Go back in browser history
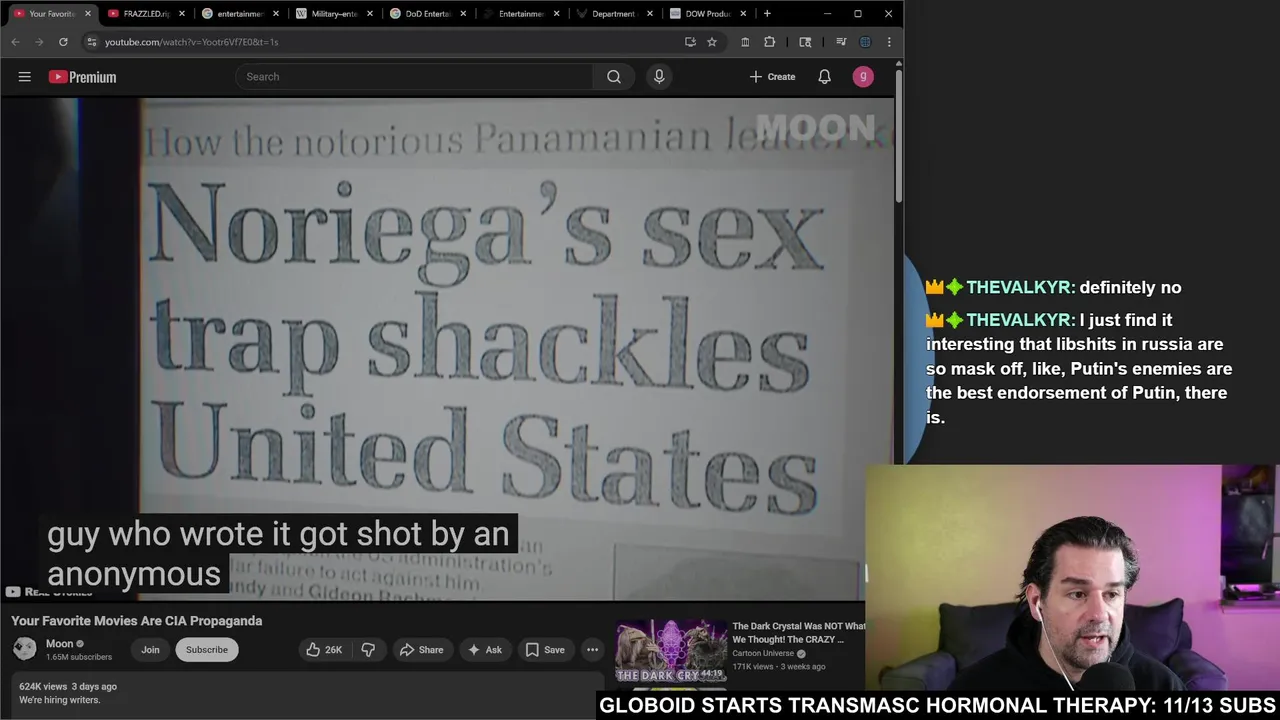1280x720 pixels. (15, 42)
